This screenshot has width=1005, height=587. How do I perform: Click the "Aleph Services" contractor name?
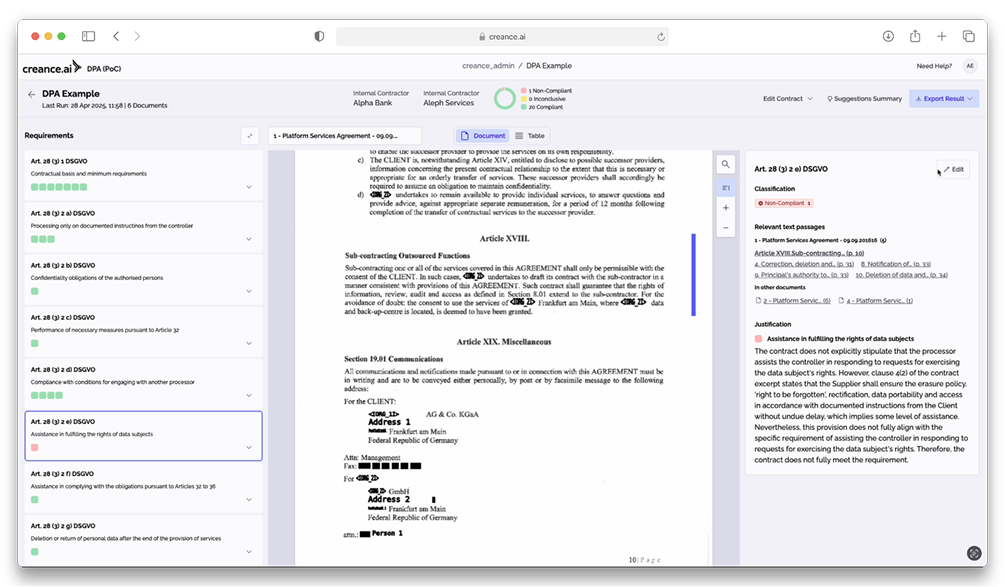(449, 103)
